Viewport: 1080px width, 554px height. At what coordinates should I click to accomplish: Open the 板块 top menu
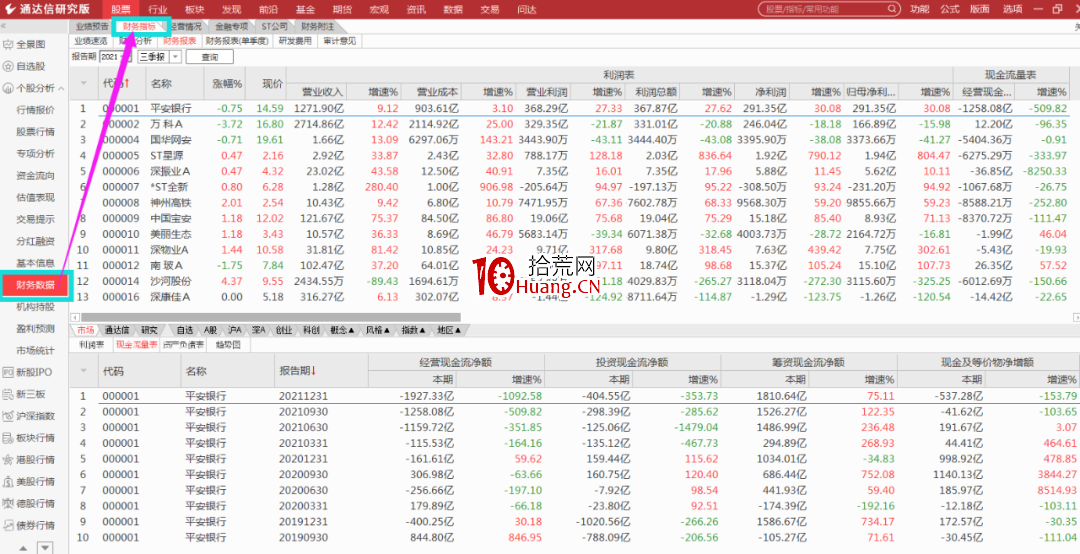click(195, 9)
